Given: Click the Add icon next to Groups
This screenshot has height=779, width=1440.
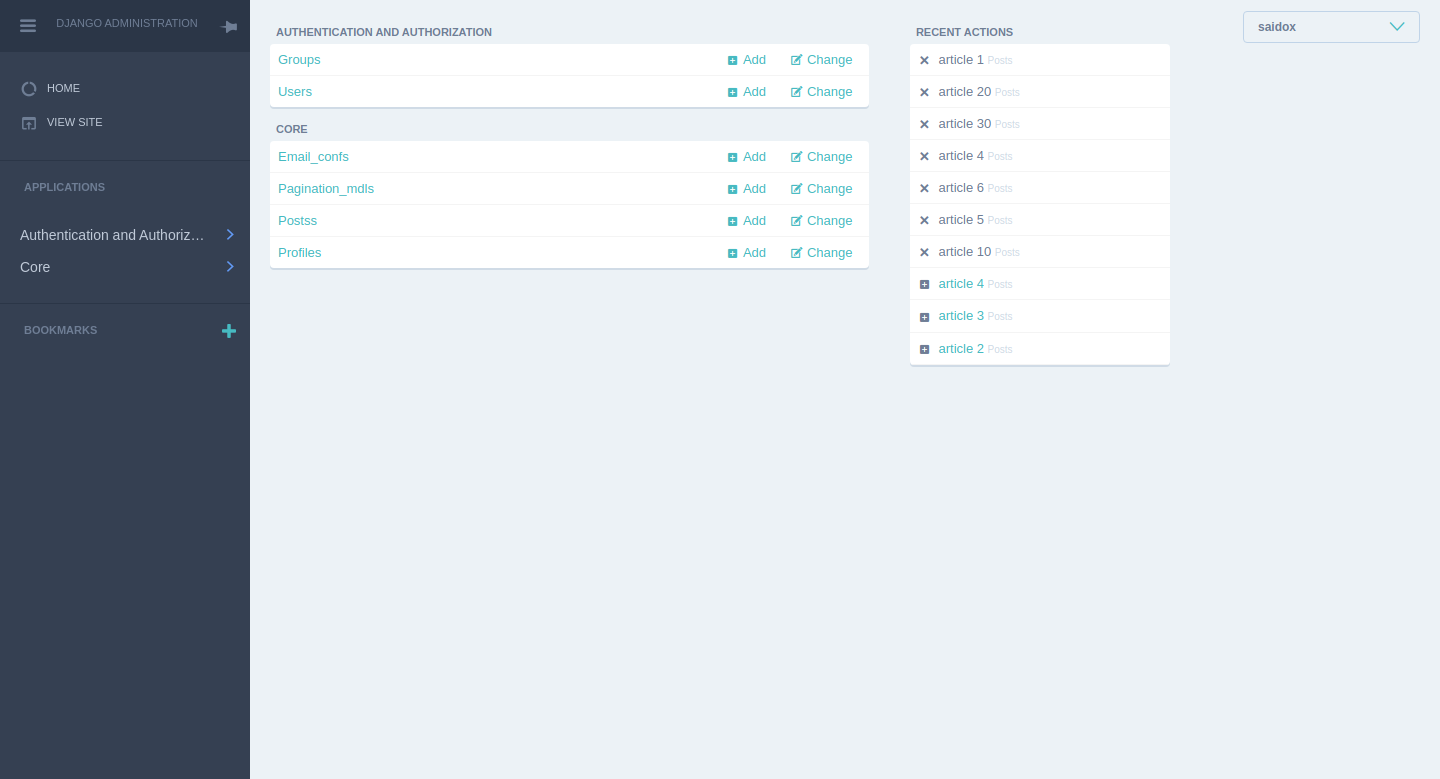Looking at the screenshot, I should coord(733,60).
